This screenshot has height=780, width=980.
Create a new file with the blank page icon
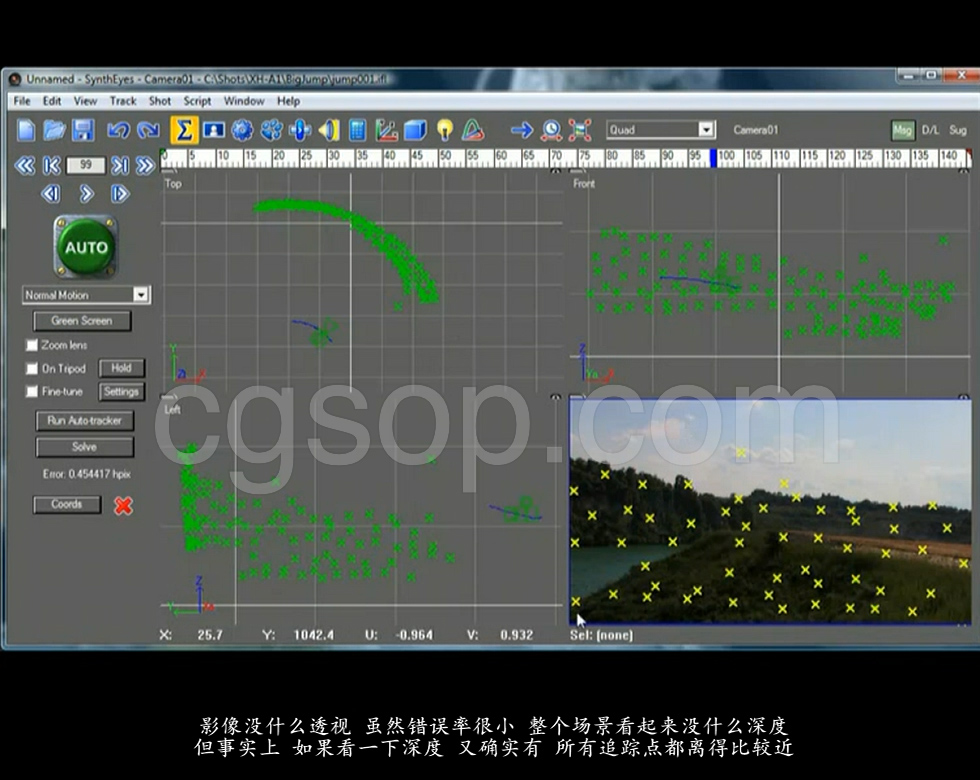[26, 130]
